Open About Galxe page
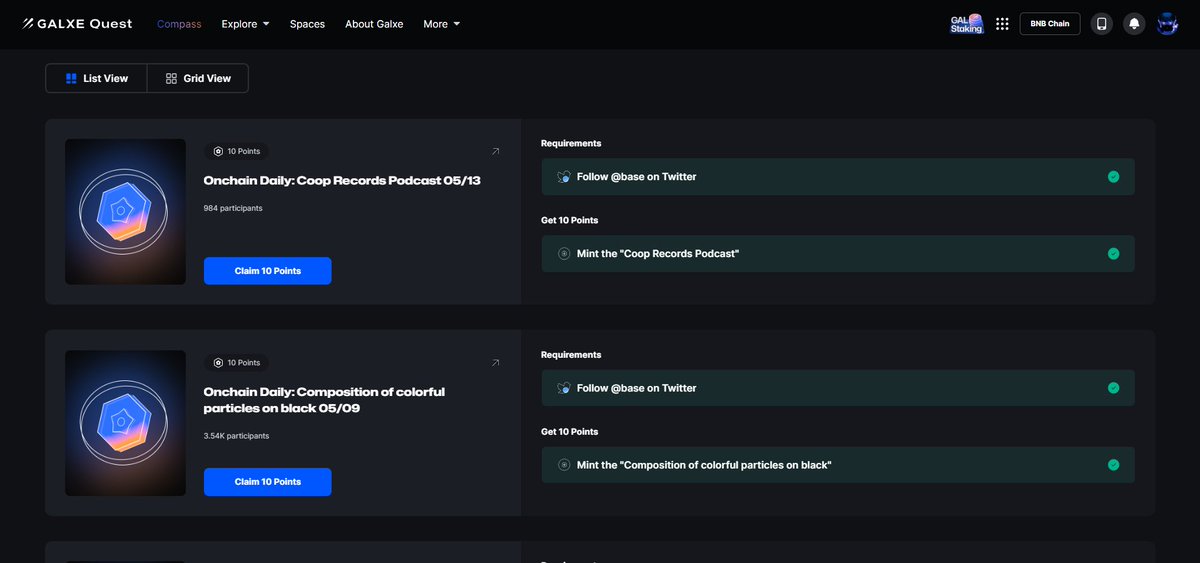1200x563 pixels. click(374, 24)
